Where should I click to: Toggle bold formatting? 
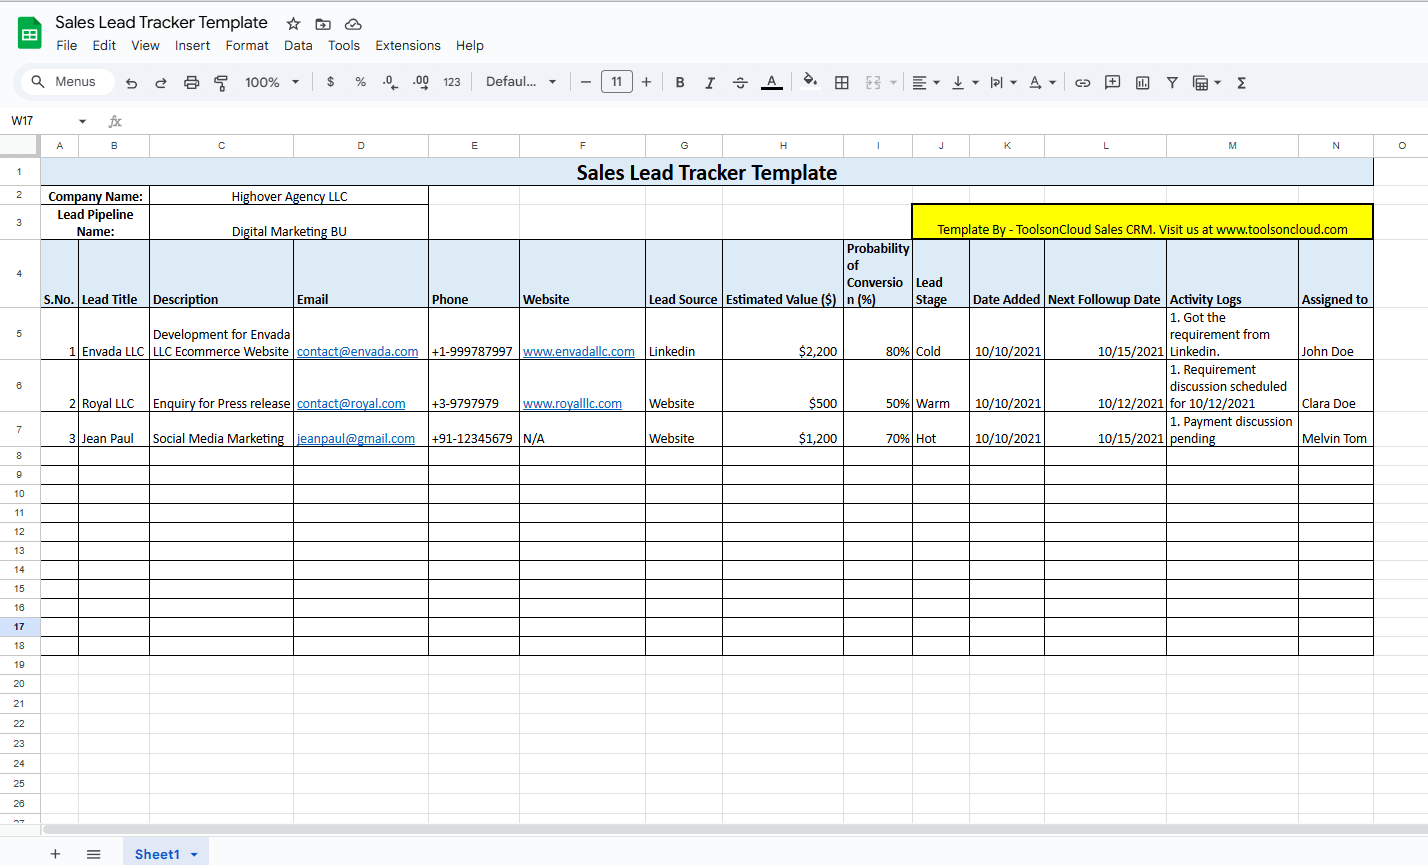[x=680, y=82]
